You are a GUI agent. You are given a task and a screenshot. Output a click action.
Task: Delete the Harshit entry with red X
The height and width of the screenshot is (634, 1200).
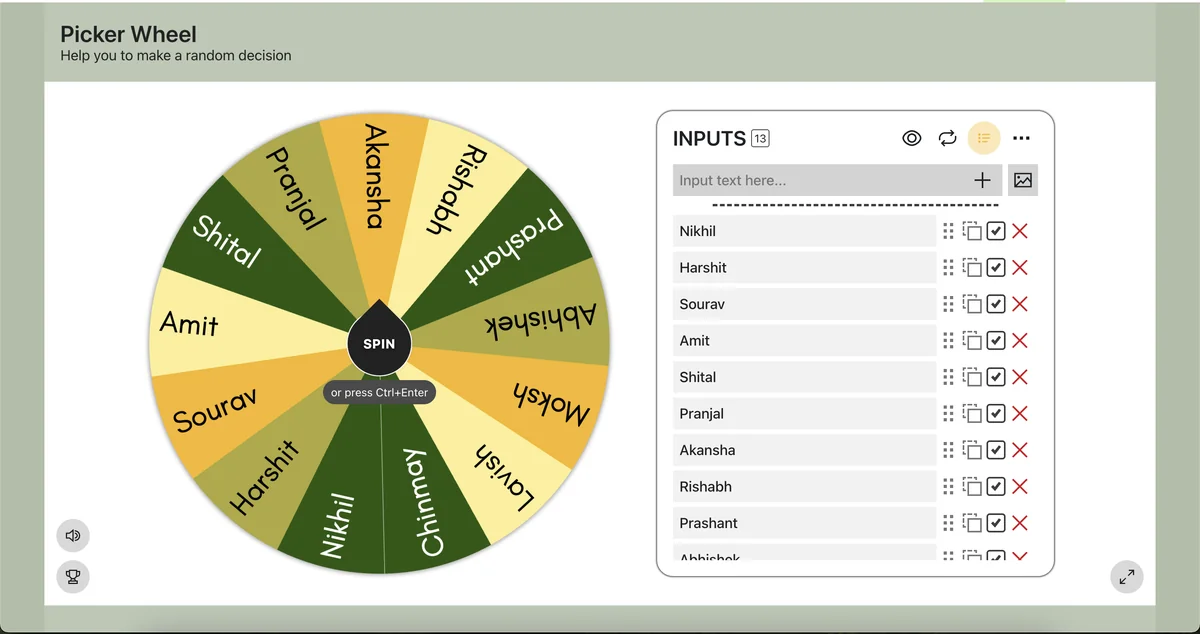pyautogui.click(x=1020, y=268)
